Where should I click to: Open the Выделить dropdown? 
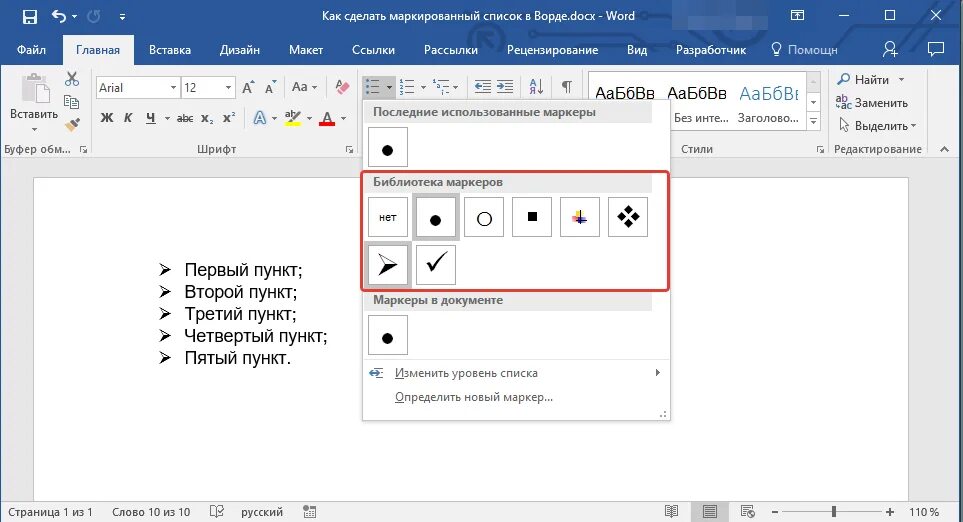tap(878, 125)
